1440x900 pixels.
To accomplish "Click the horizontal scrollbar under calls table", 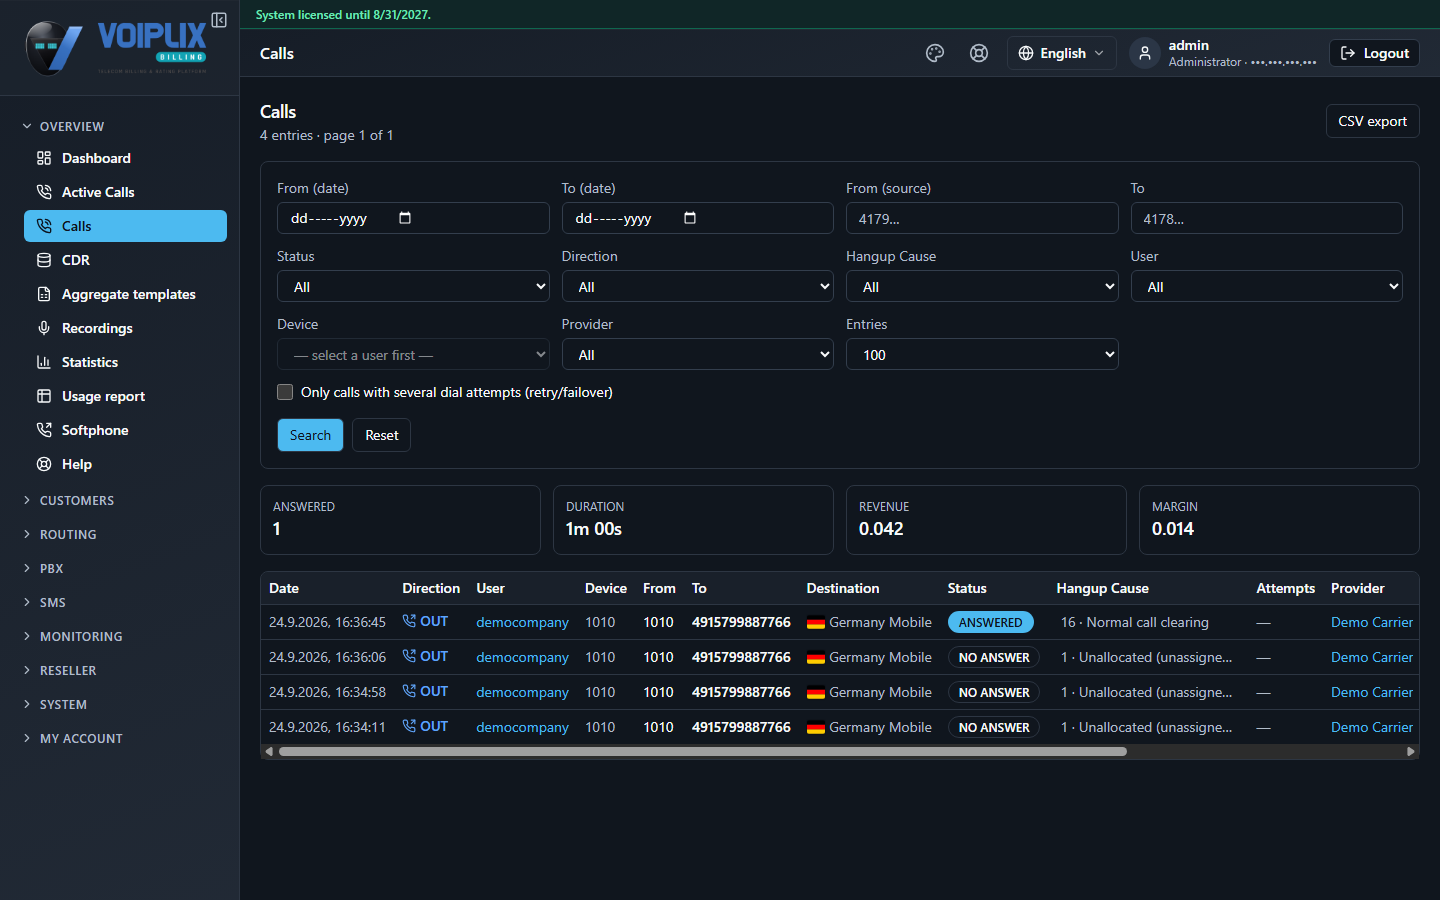I will [x=702, y=751].
